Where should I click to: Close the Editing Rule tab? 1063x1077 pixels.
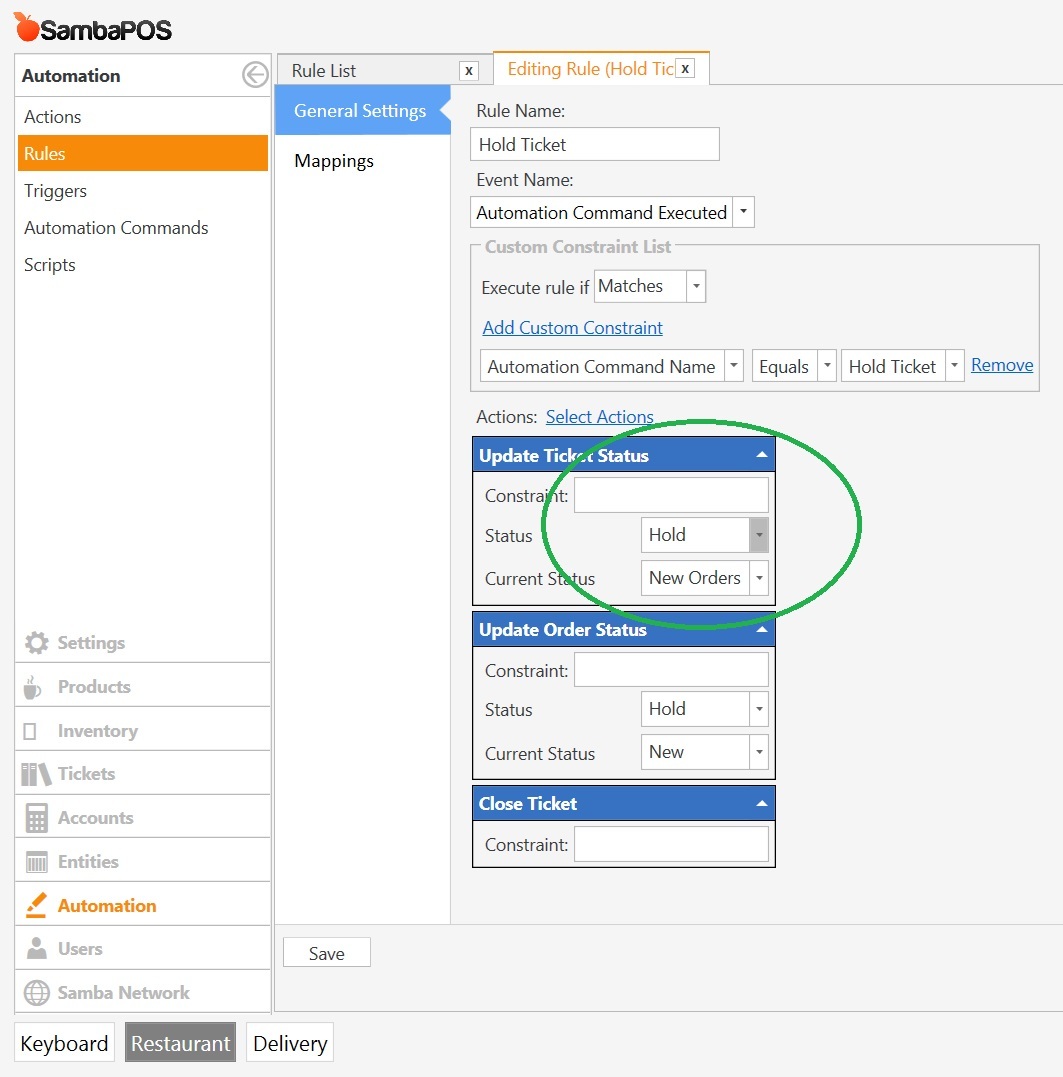point(685,68)
